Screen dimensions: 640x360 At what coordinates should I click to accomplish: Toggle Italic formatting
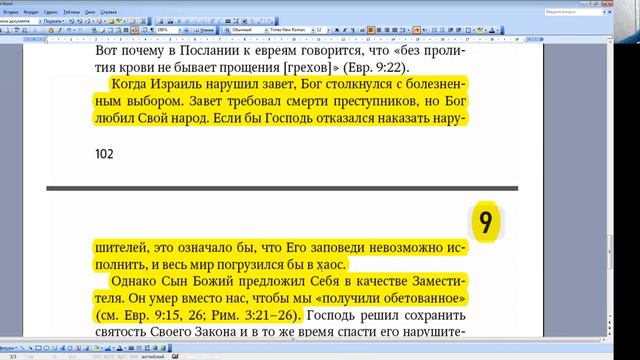coord(345,30)
